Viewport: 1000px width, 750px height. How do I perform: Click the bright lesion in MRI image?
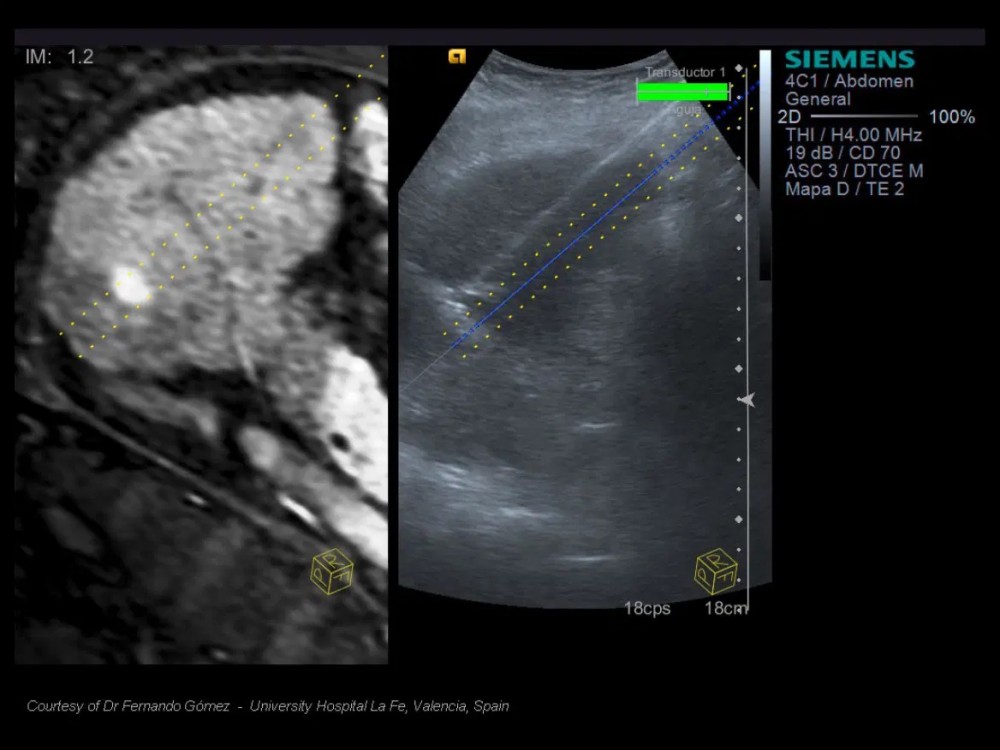(132, 287)
